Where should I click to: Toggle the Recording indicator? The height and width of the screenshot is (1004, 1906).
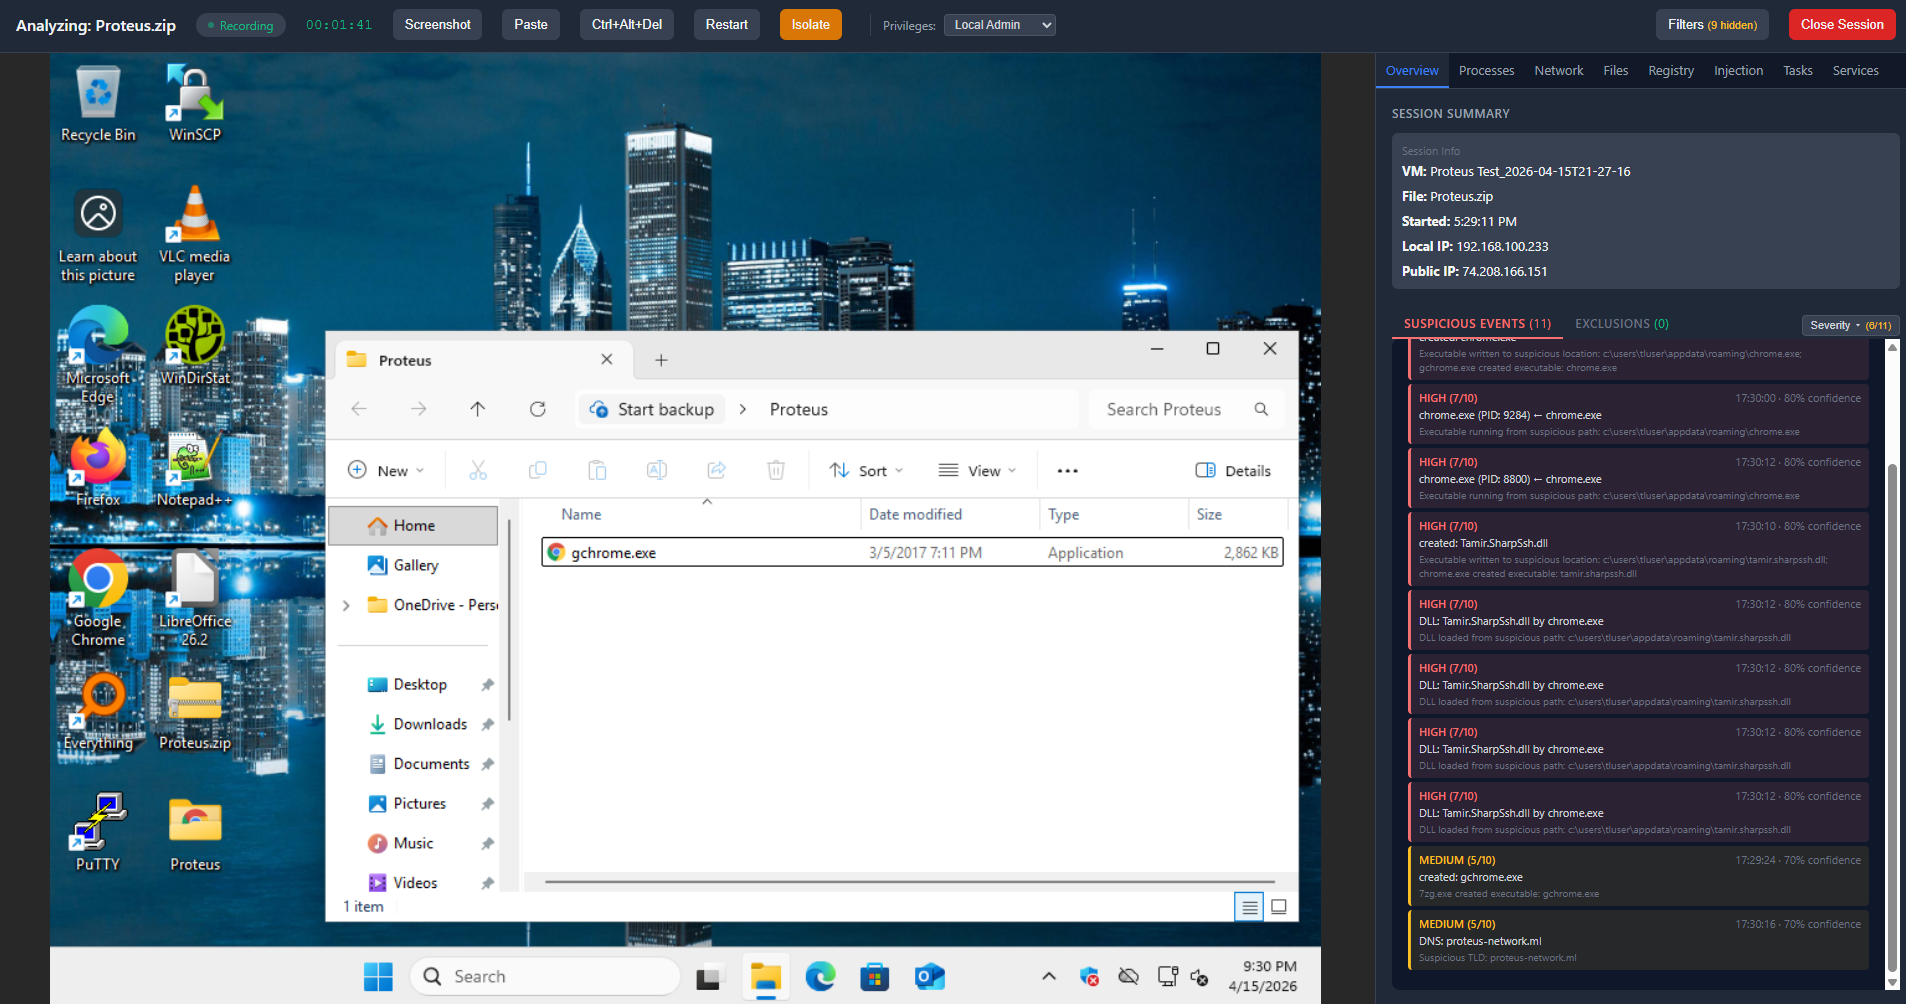click(241, 24)
